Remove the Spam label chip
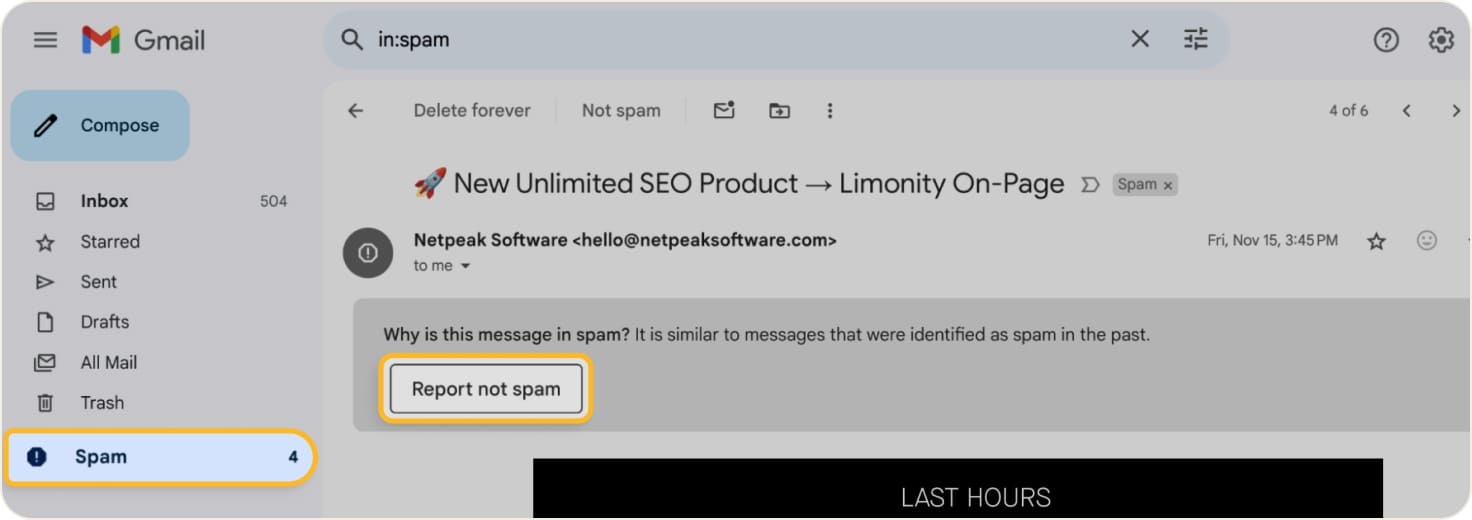The height and width of the screenshot is (520, 1472). point(1167,186)
